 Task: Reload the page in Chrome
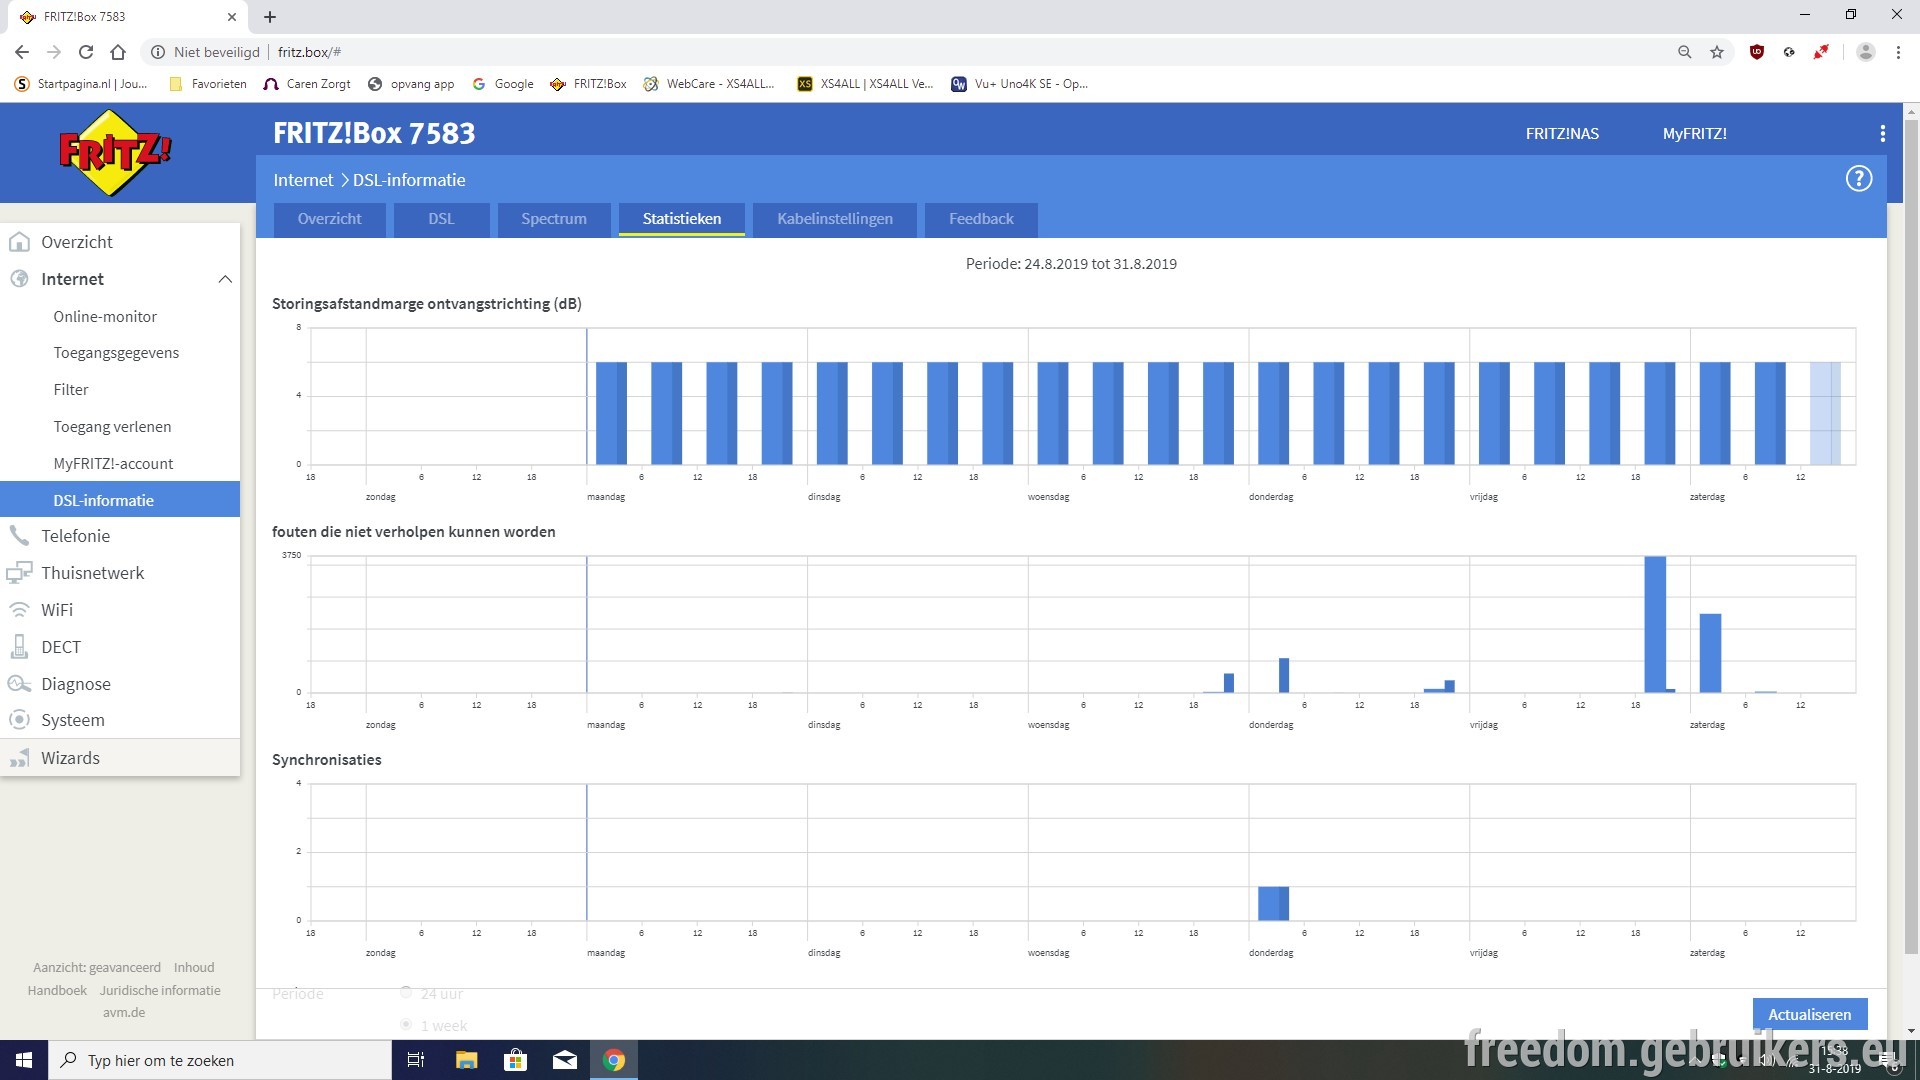[x=86, y=52]
